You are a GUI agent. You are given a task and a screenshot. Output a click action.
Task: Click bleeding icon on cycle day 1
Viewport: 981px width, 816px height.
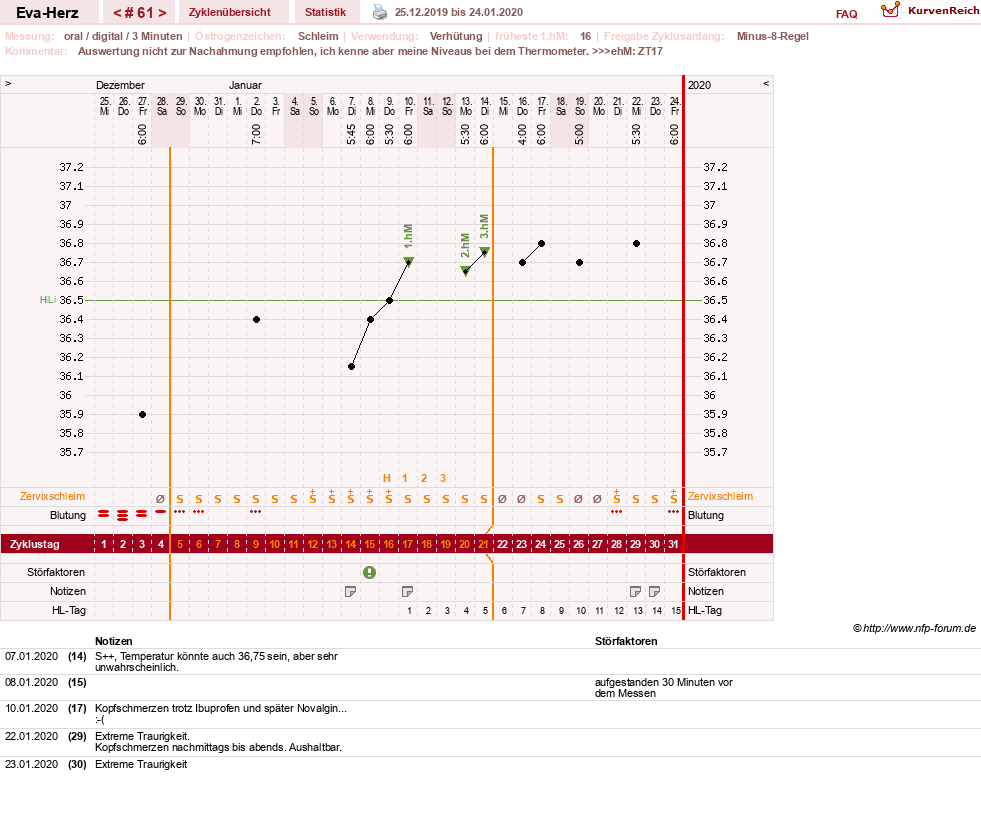pyautogui.click(x=104, y=514)
